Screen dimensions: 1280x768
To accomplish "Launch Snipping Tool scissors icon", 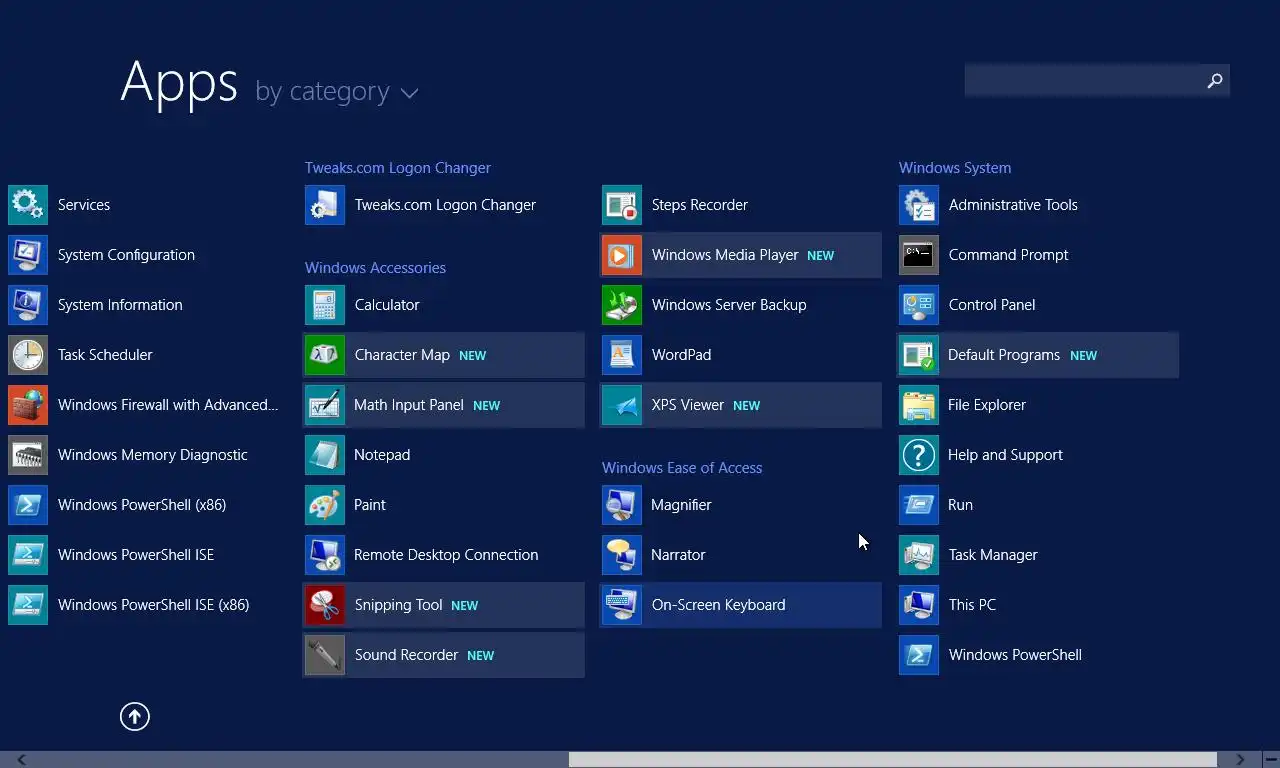I will (x=325, y=605).
